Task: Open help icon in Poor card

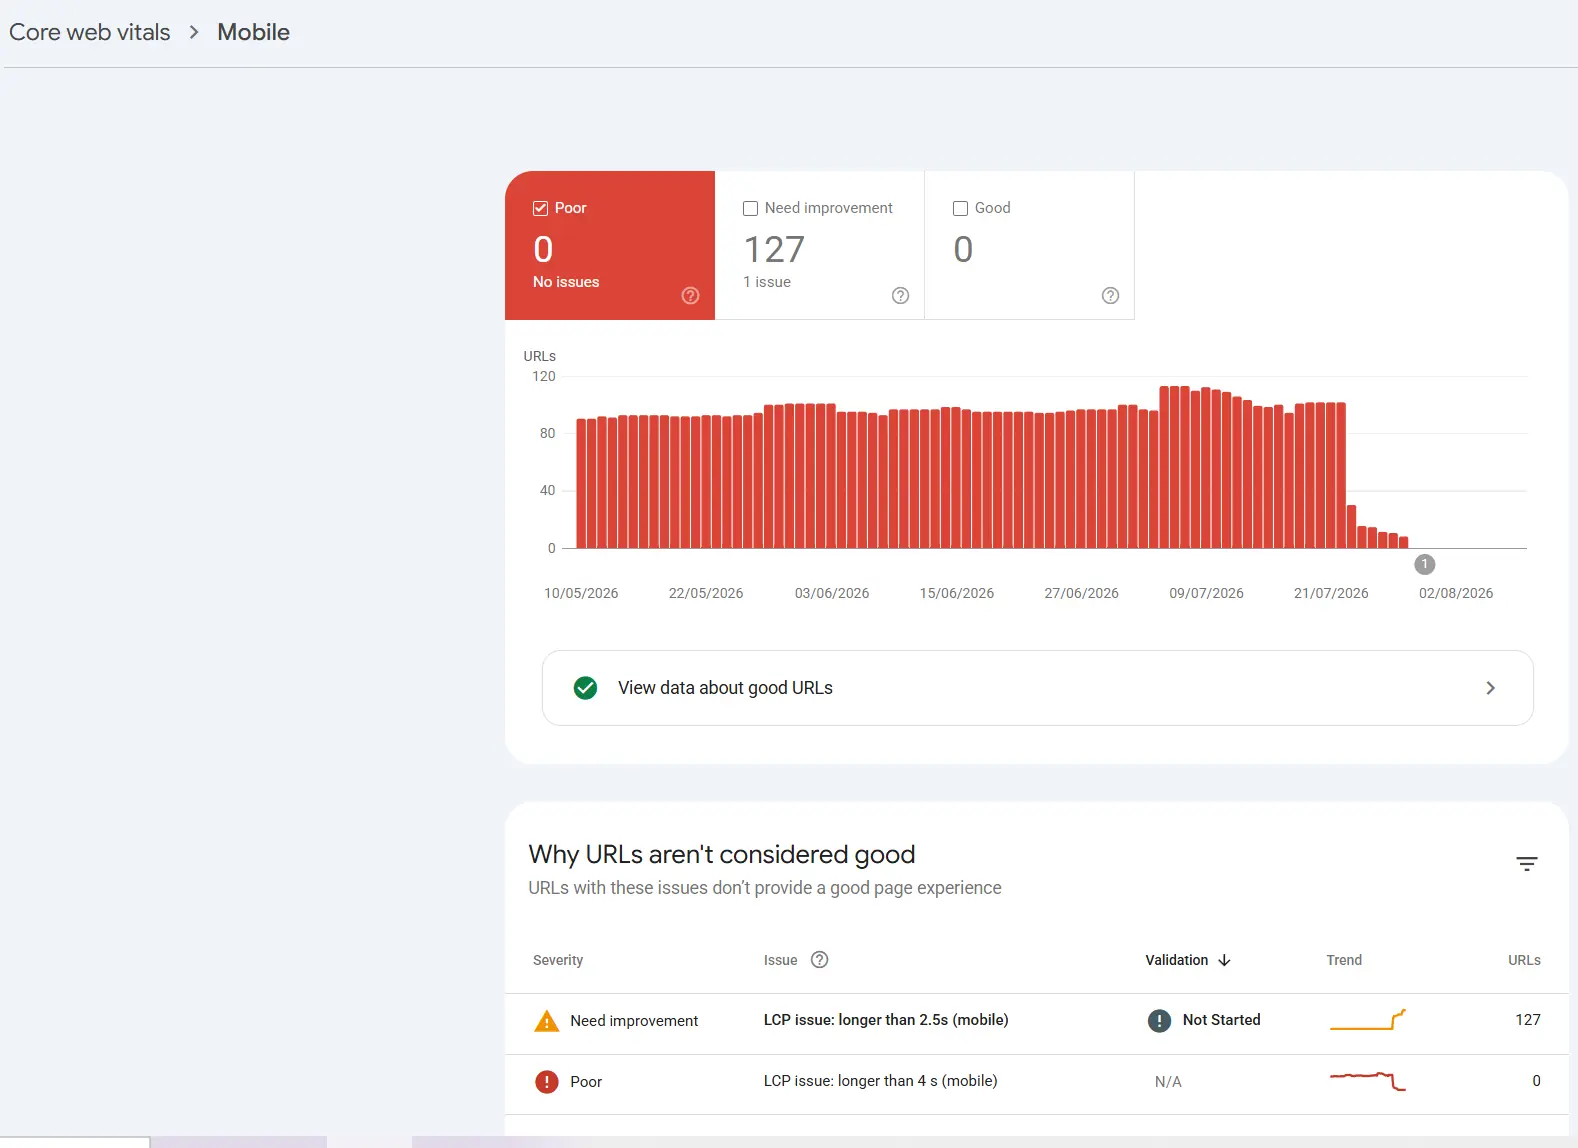Action: pos(690,295)
